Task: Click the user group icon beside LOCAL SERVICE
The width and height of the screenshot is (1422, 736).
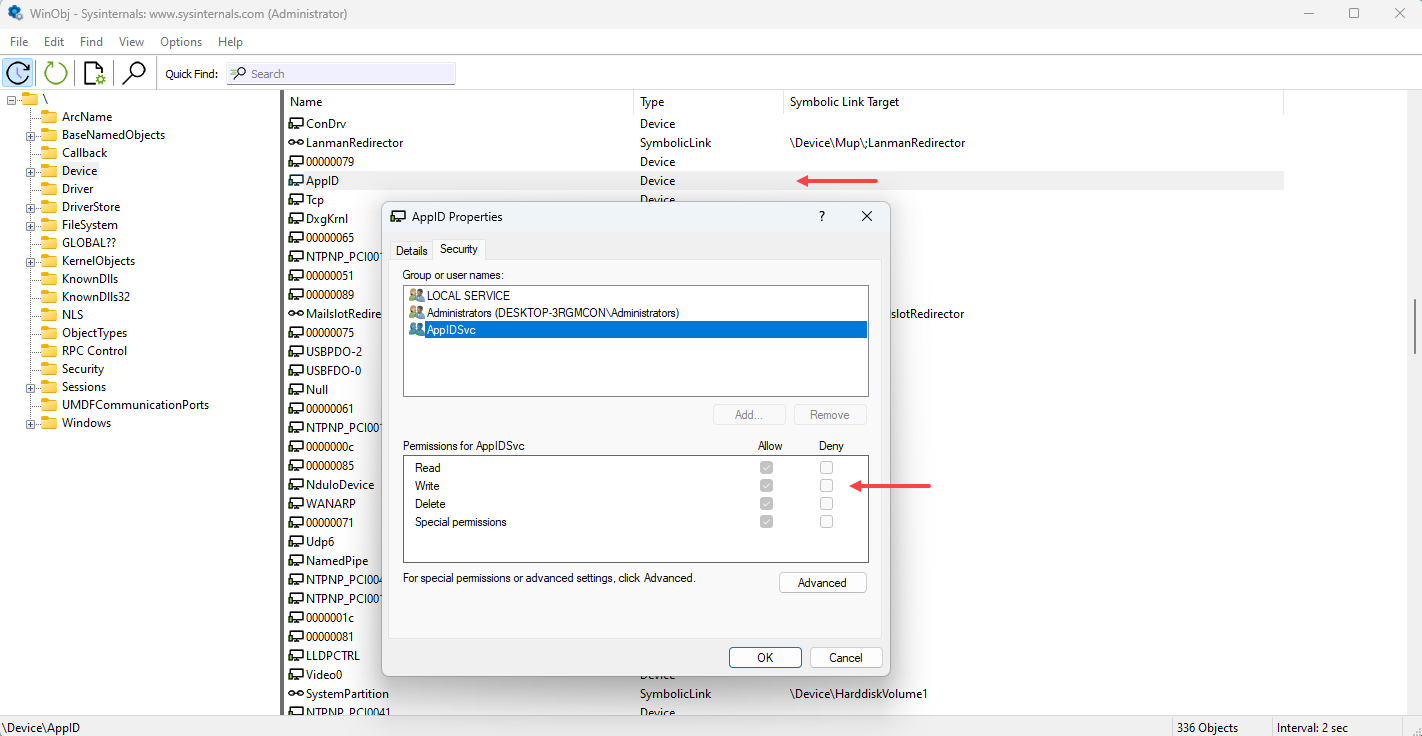Action: (x=417, y=296)
